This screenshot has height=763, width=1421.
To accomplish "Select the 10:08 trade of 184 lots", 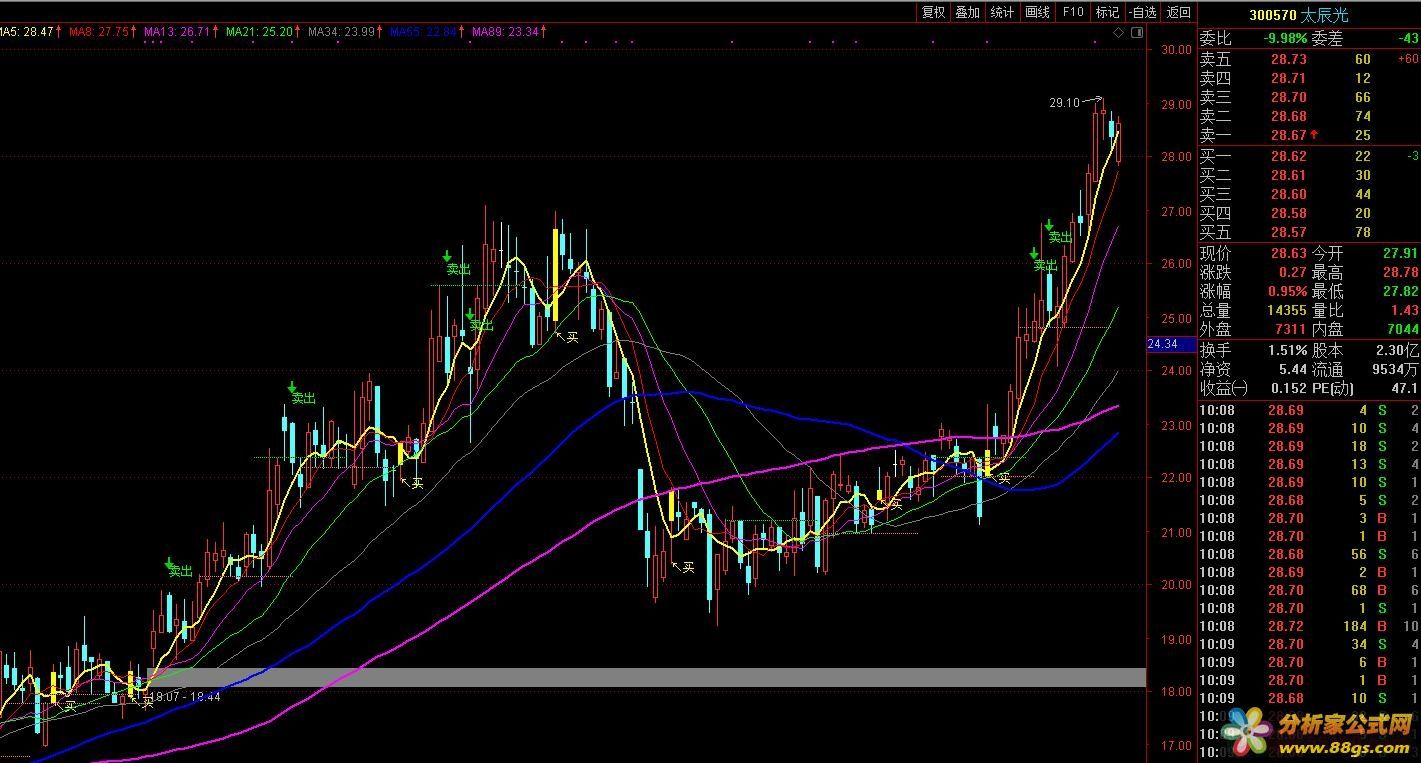I will click(1309, 626).
